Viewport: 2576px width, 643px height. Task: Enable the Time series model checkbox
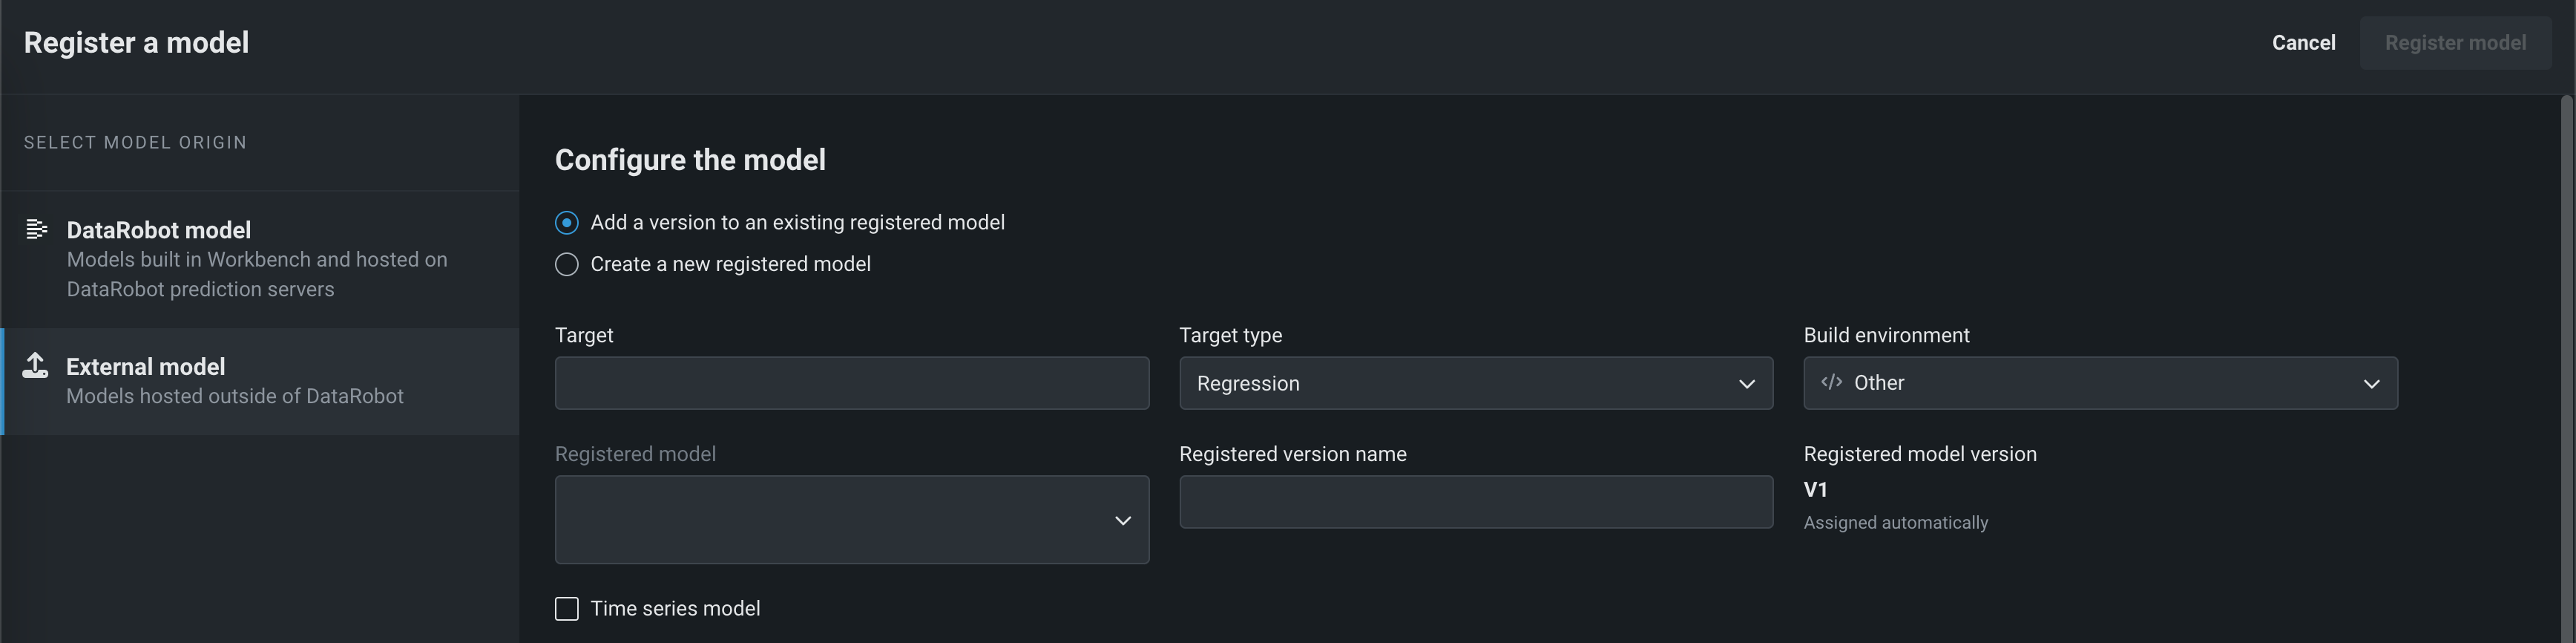(x=567, y=609)
